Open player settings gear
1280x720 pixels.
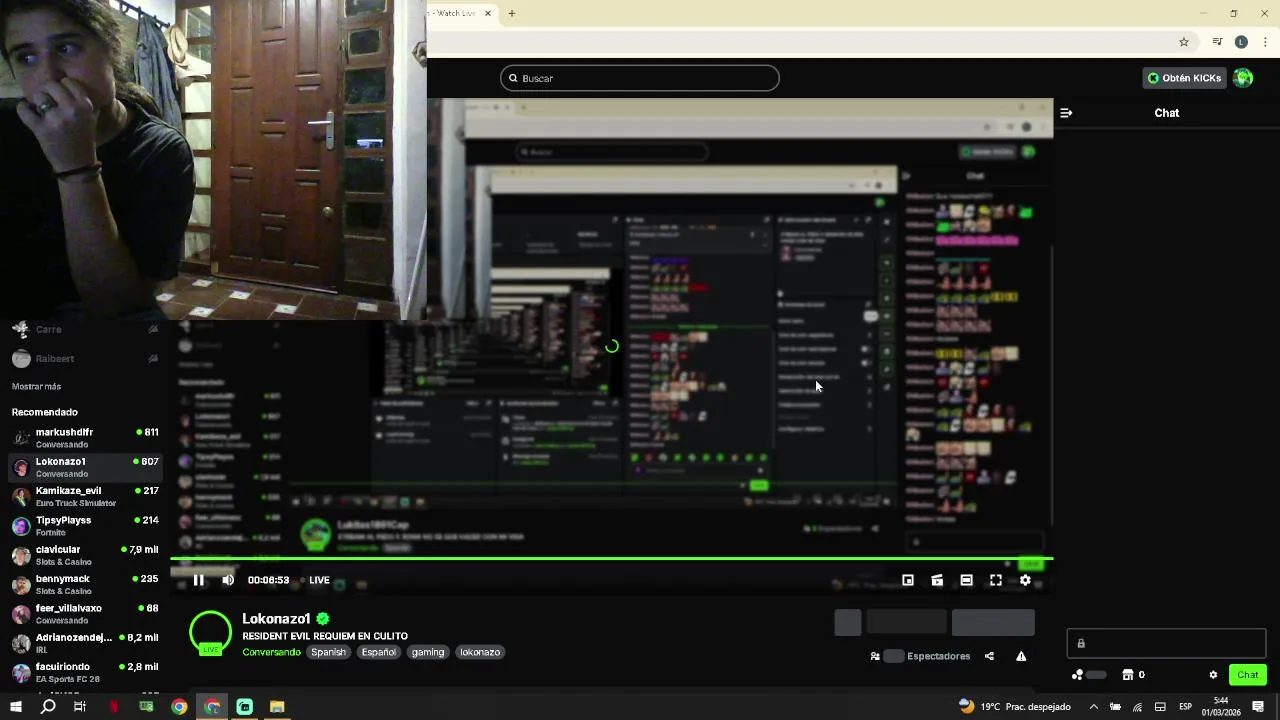coord(1025,580)
